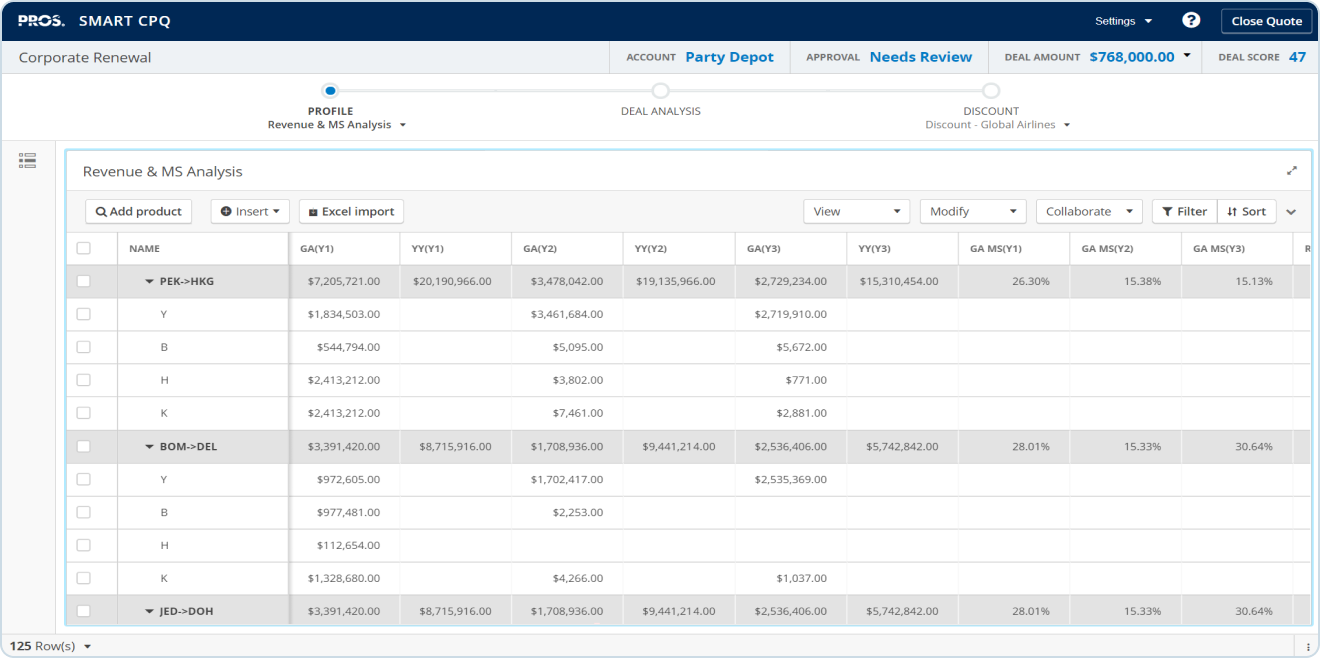Expand the Revenue & MS Analysis panel fullscreen
Image resolution: width=1320 pixels, height=658 pixels.
[x=1291, y=171]
